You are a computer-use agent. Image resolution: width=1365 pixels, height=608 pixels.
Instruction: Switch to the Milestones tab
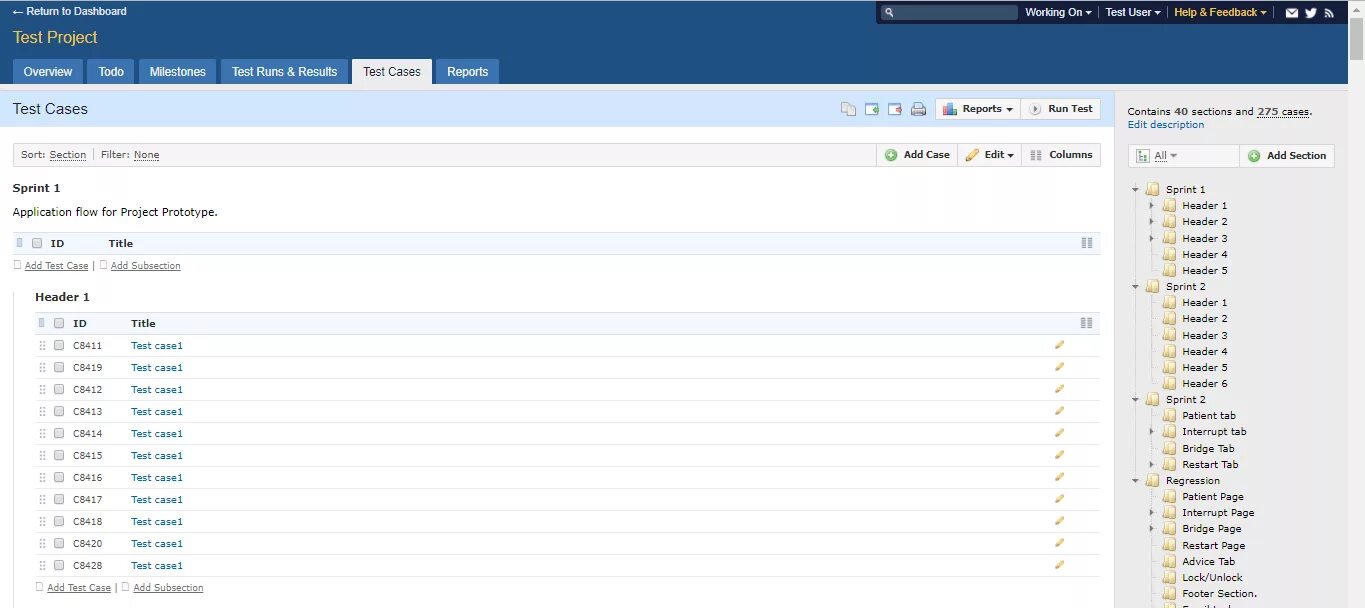178,72
